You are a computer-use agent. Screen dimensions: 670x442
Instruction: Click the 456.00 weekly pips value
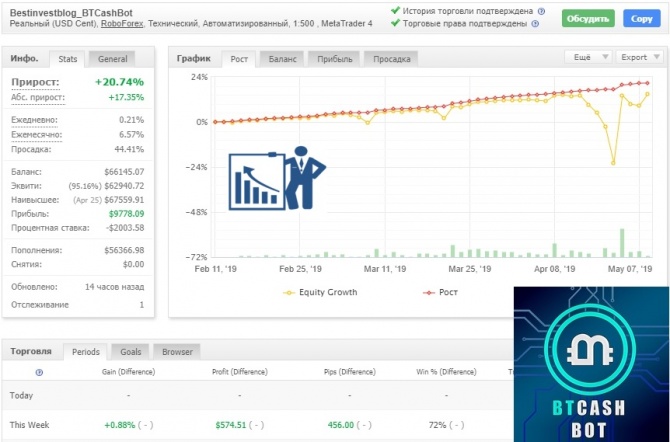pos(341,425)
